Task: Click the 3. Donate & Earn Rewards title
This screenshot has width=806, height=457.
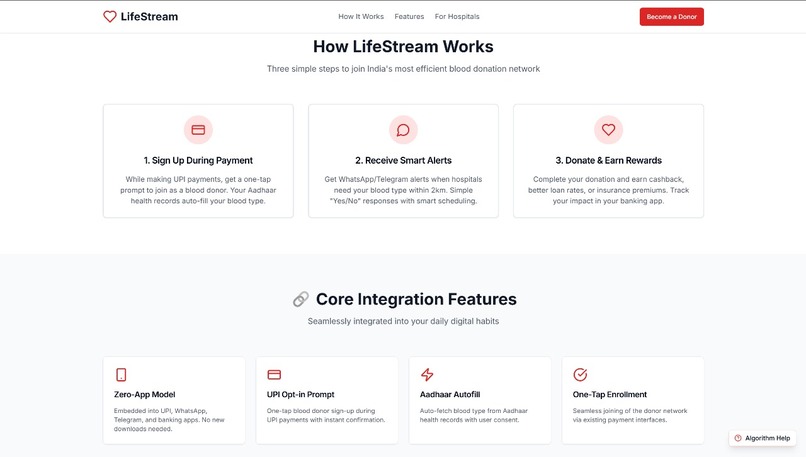Action: point(608,160)
